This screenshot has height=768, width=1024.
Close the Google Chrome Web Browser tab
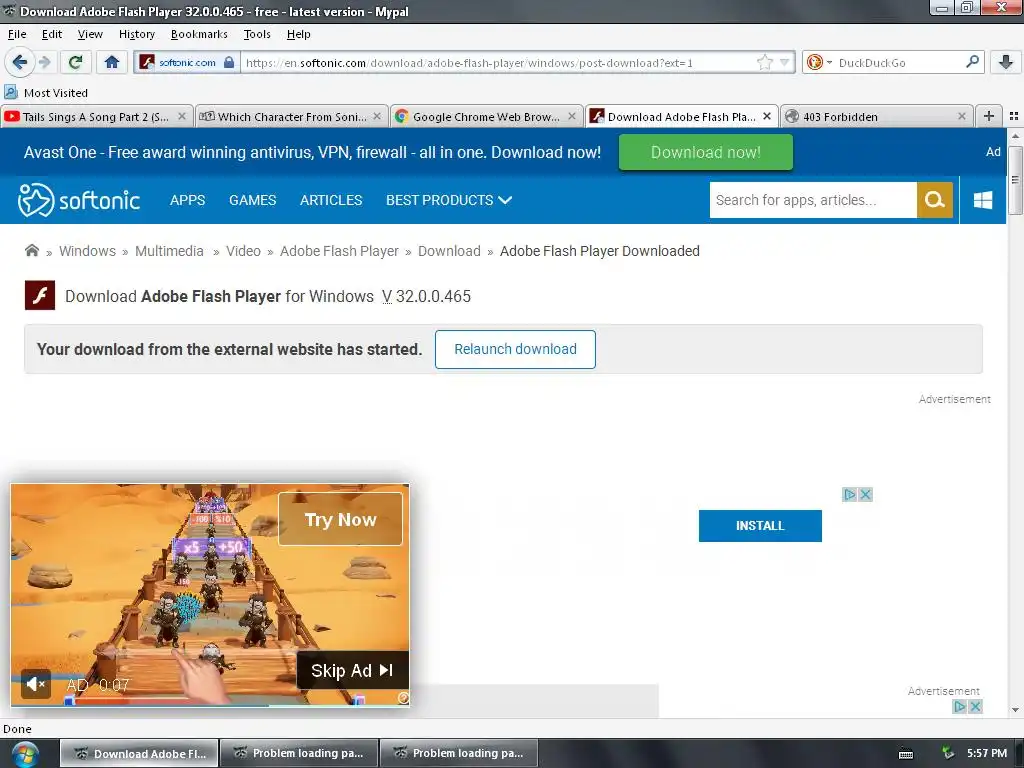(x=572, y=116)
